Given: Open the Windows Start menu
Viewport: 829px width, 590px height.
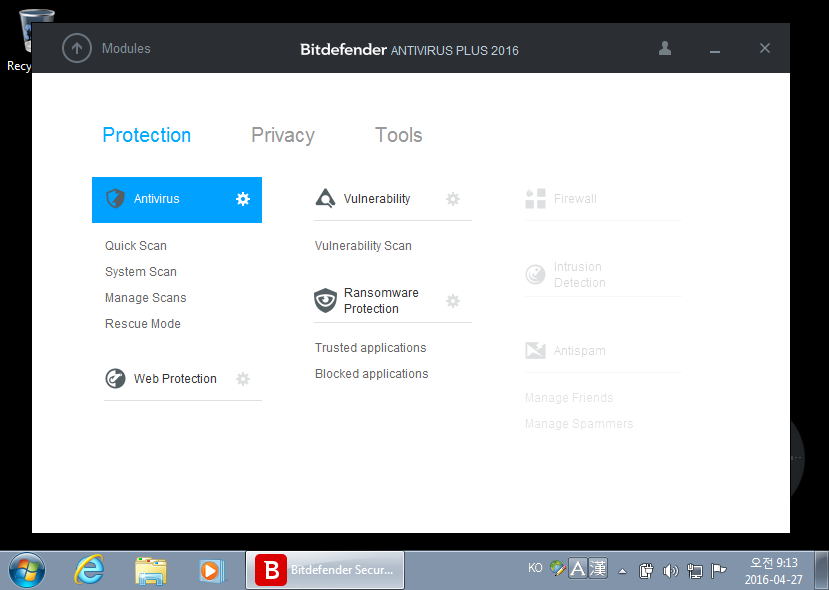Looking at the screenshot, I should point(26,570).
